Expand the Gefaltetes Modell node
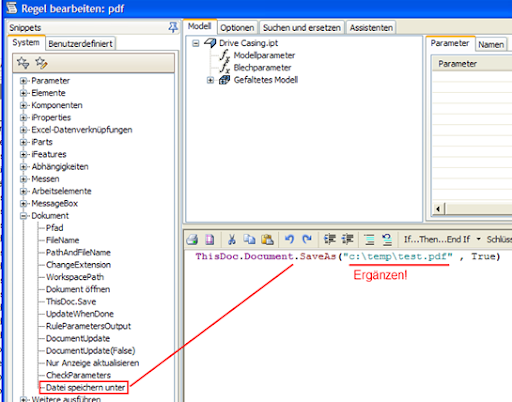 pos(210,80)
